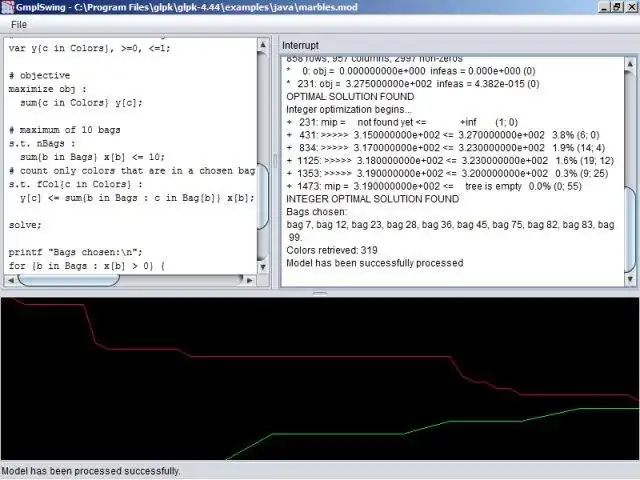Click the '# objective' comment line
640x480 pixels.
(39, 76)
